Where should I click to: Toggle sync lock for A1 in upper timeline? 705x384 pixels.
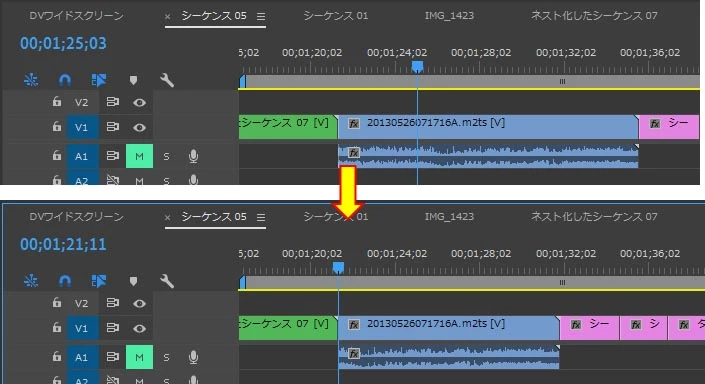point(112,156)
